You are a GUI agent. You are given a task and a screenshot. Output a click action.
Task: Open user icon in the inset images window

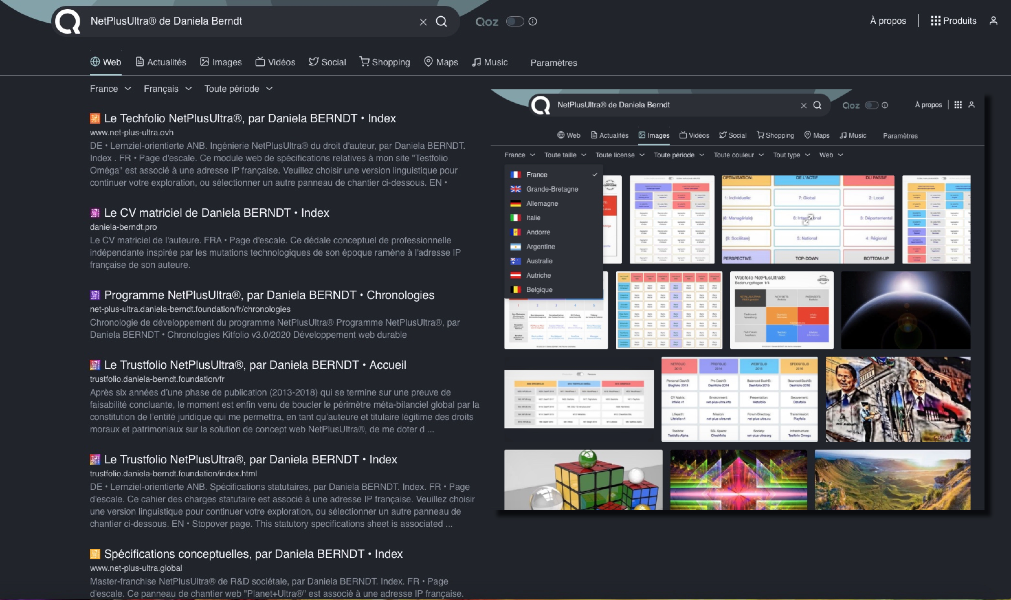(972, 104)
